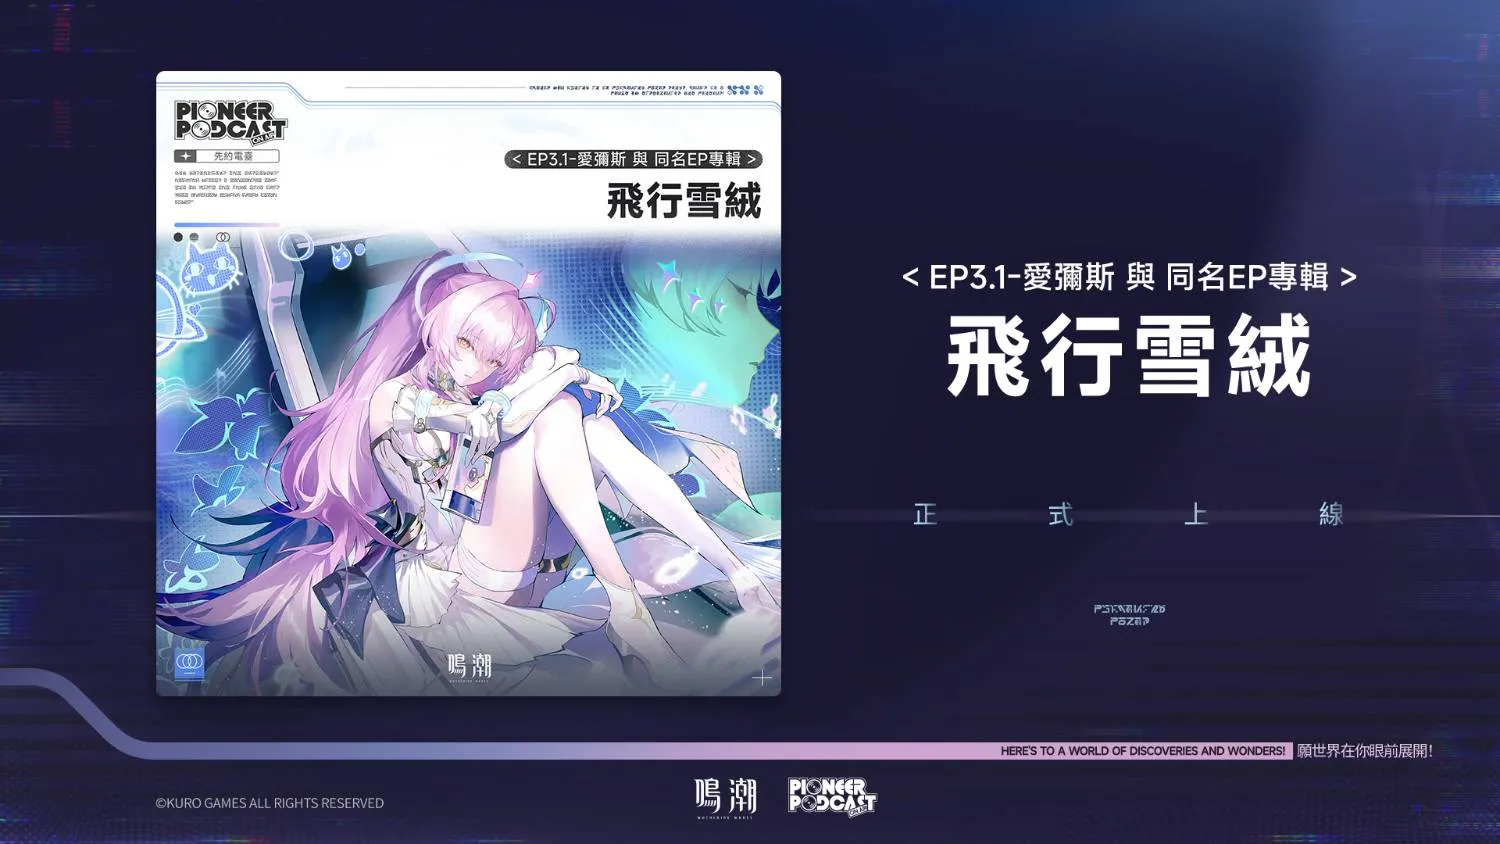Click the blue overlapping-circles badge on cover
The width and height of the screenshot is (1500, 844).
point(189,663)
